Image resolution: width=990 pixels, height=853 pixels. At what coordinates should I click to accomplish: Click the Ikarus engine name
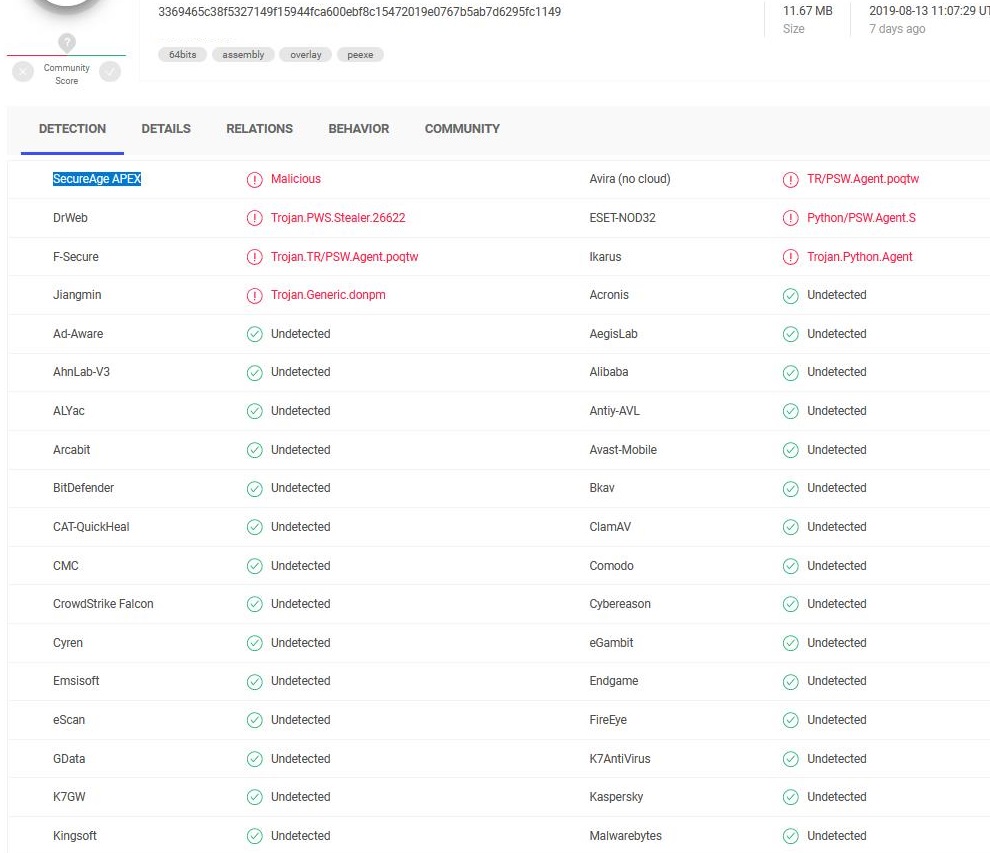pos(605,257)
